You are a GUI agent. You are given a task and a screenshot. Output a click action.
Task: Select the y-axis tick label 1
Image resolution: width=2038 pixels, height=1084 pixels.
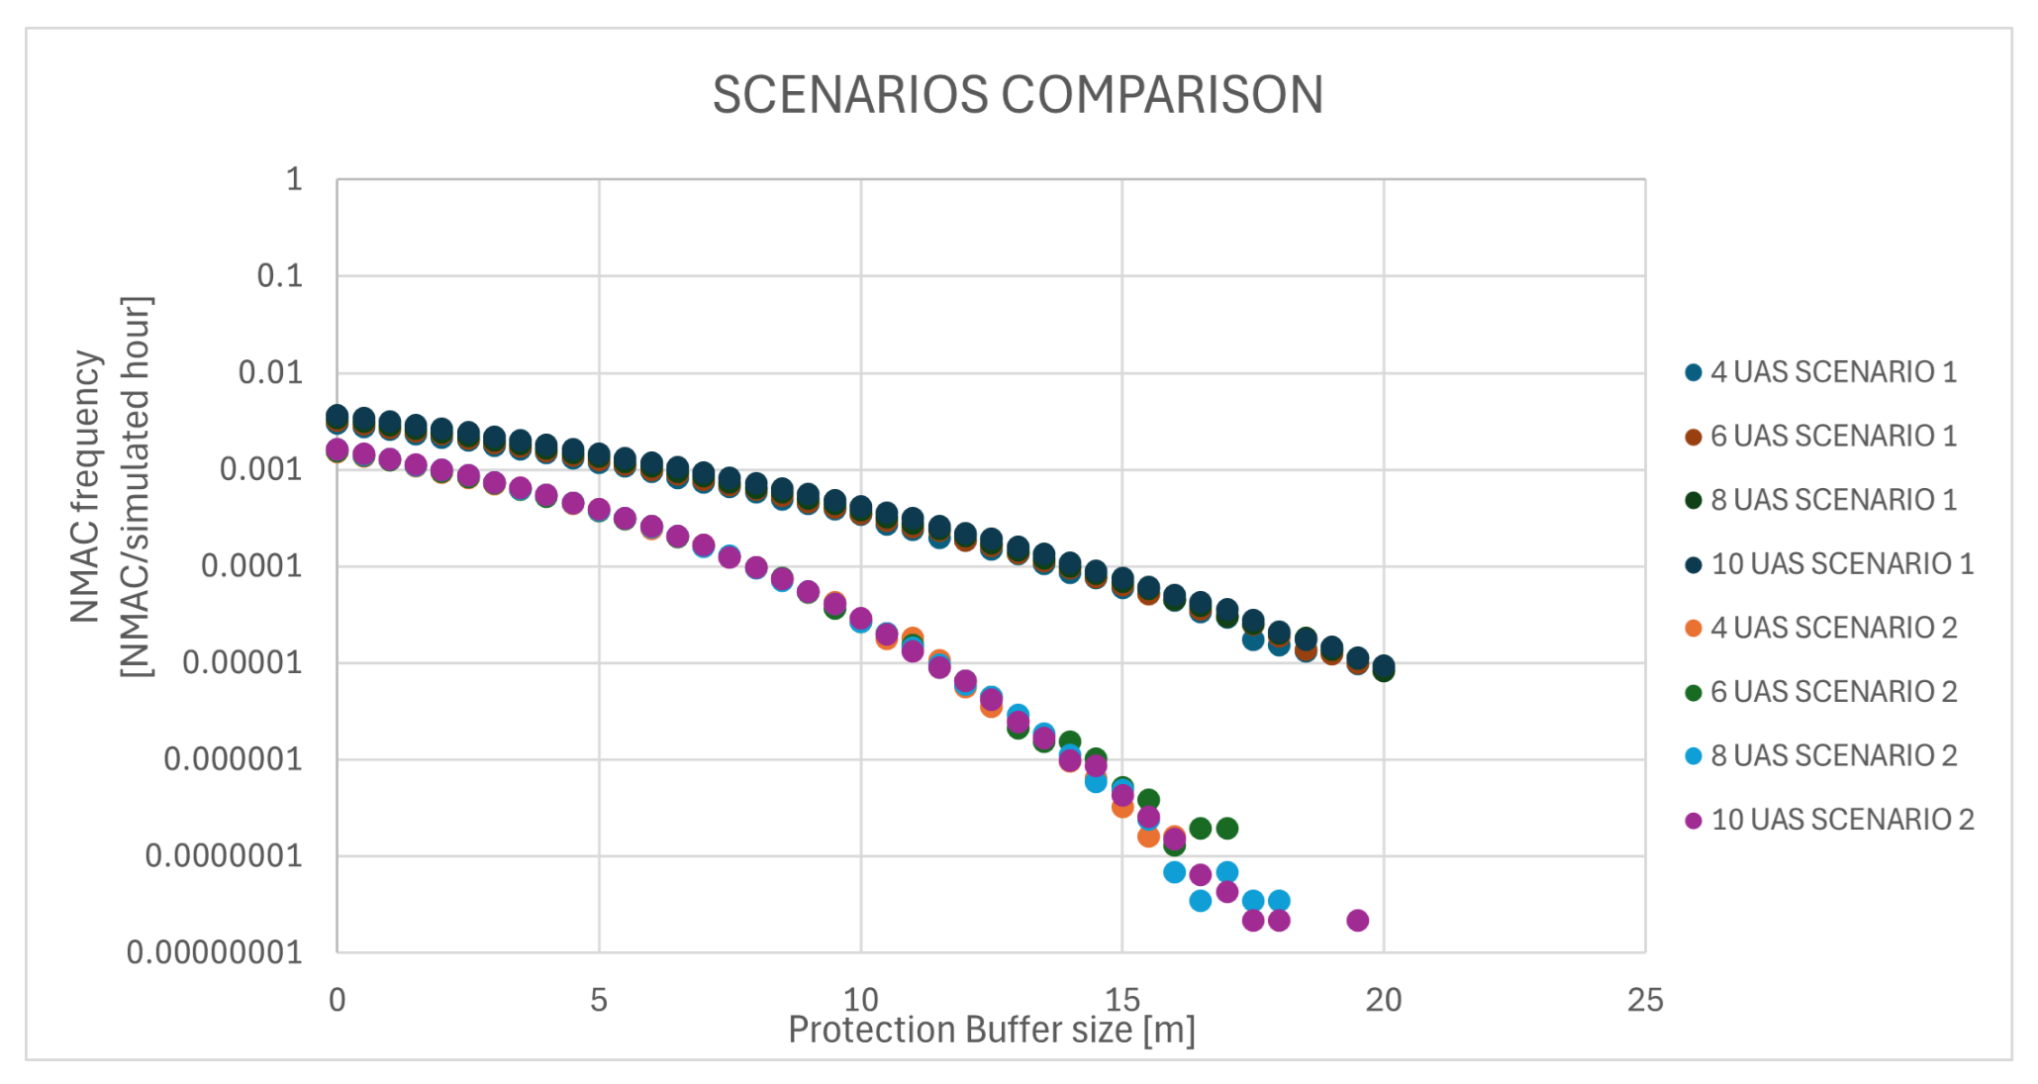click(294, 180)
